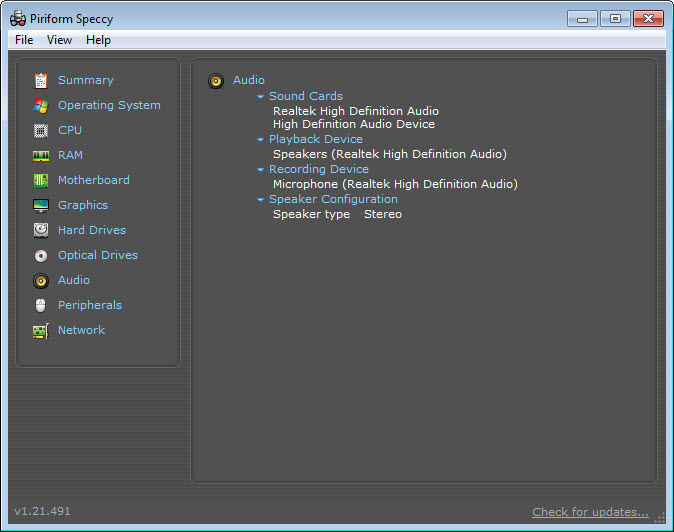Click the Hard Drives disk icon

(41, 230)
